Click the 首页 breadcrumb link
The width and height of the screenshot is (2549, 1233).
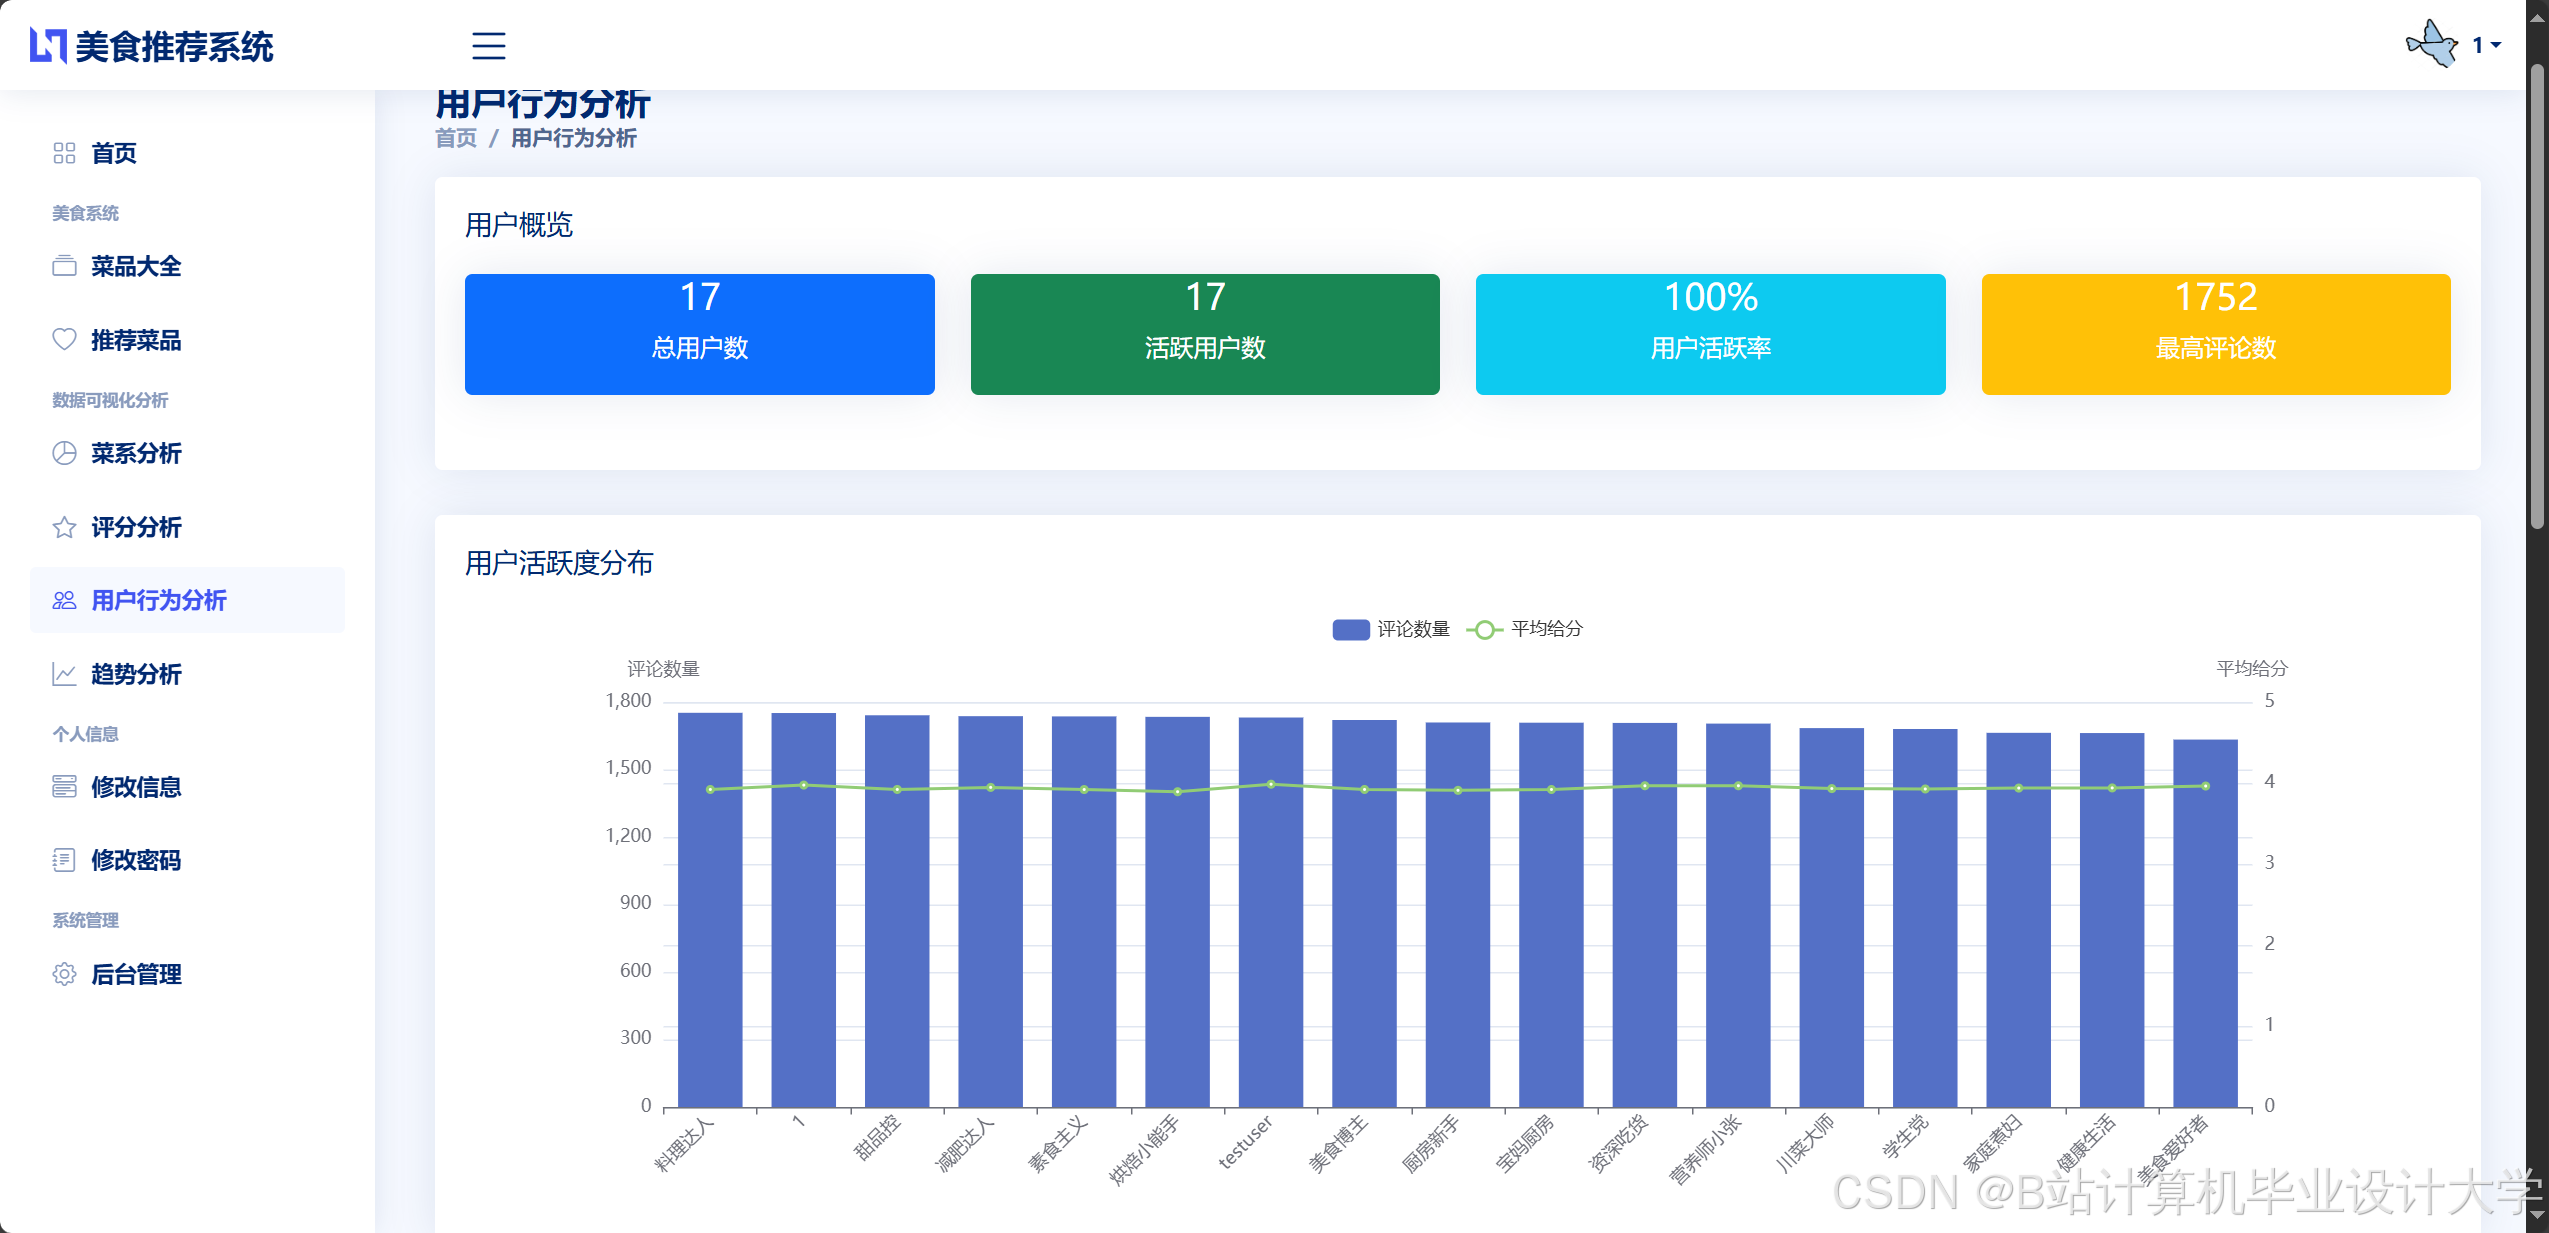point(456,138)
